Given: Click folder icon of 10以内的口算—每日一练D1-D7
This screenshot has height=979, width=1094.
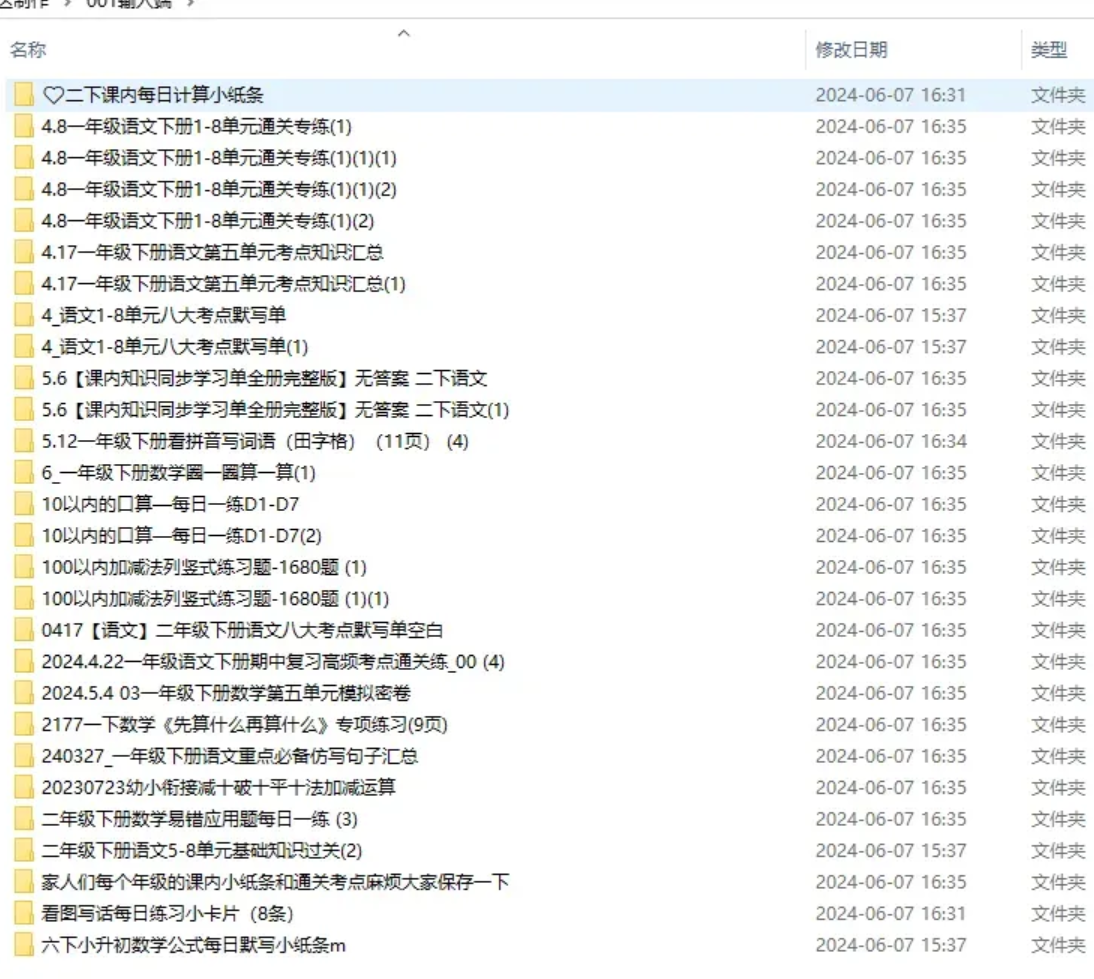Looking at the screenshot, I should (x=24, y=504).
